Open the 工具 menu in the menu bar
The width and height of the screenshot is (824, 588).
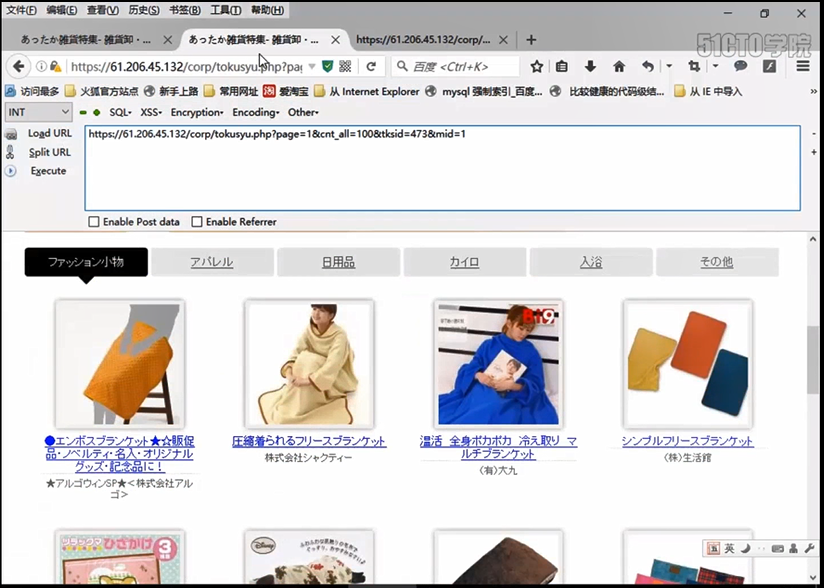(222, 10)
